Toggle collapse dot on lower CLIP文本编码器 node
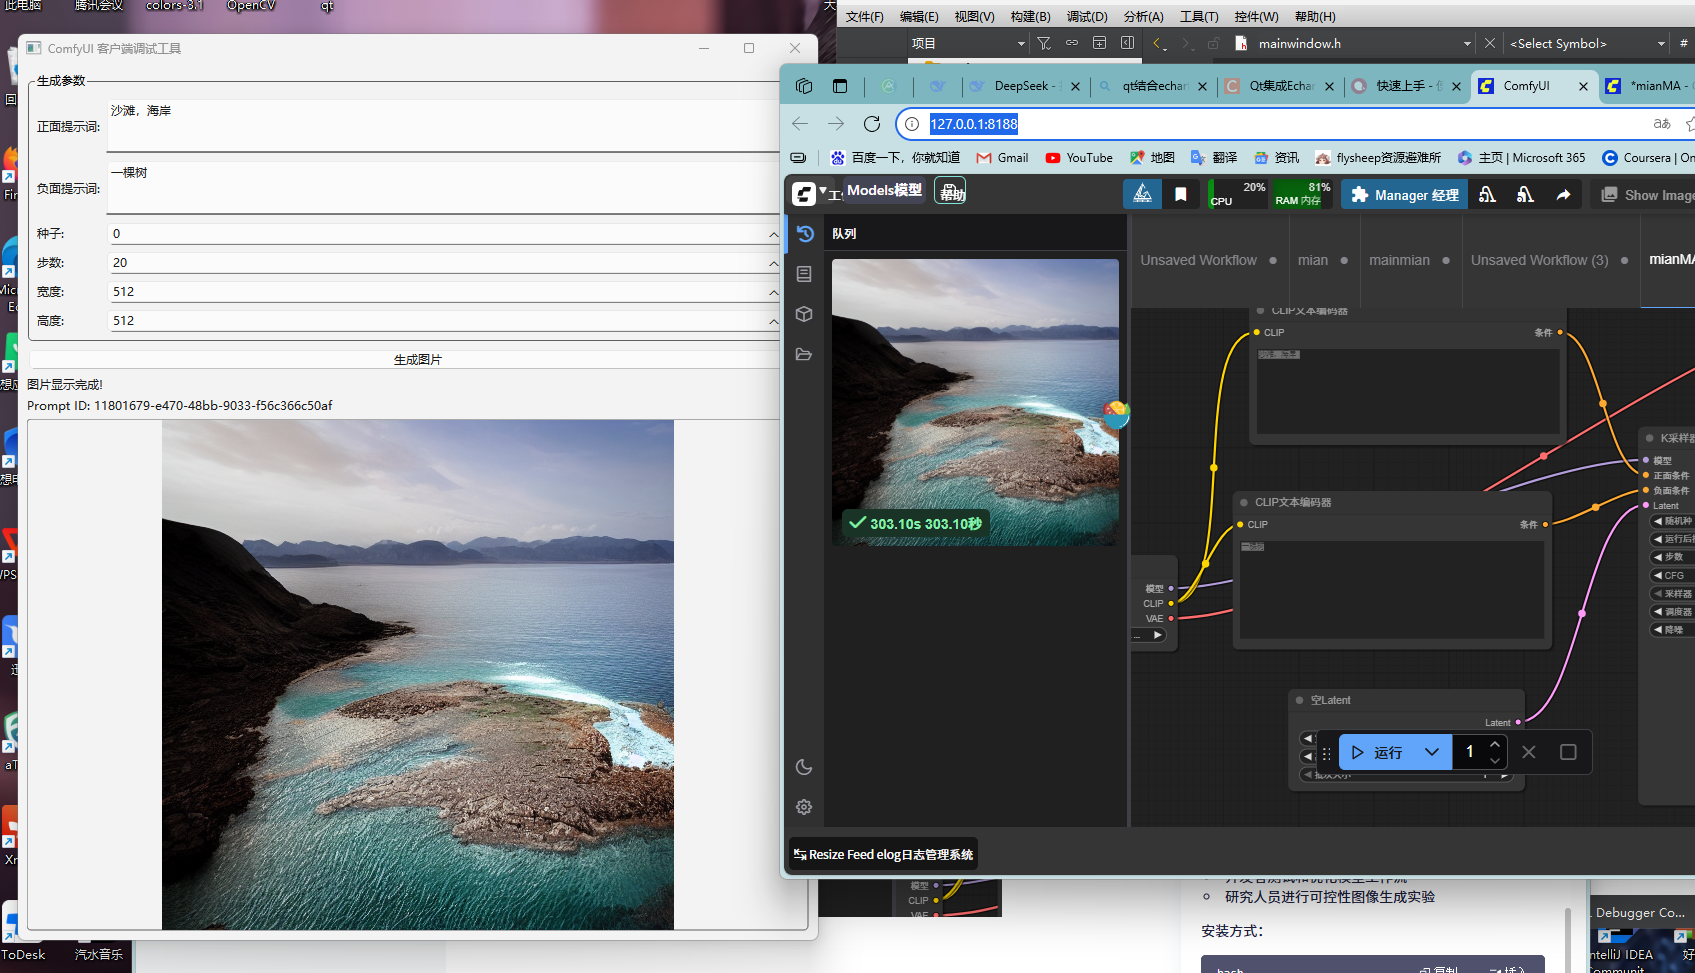Image resolution: width=1695 pixels, height=973 pixels. (1244, 502)
